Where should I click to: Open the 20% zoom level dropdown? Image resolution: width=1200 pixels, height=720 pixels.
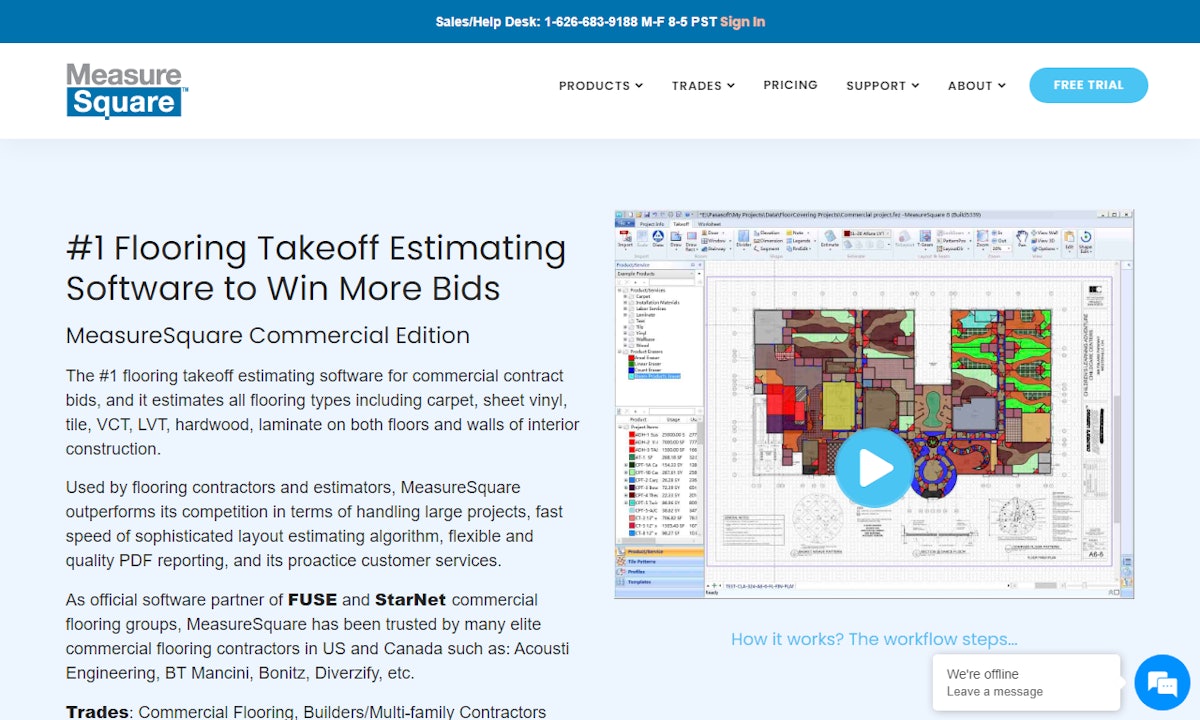coord(1000,248)
